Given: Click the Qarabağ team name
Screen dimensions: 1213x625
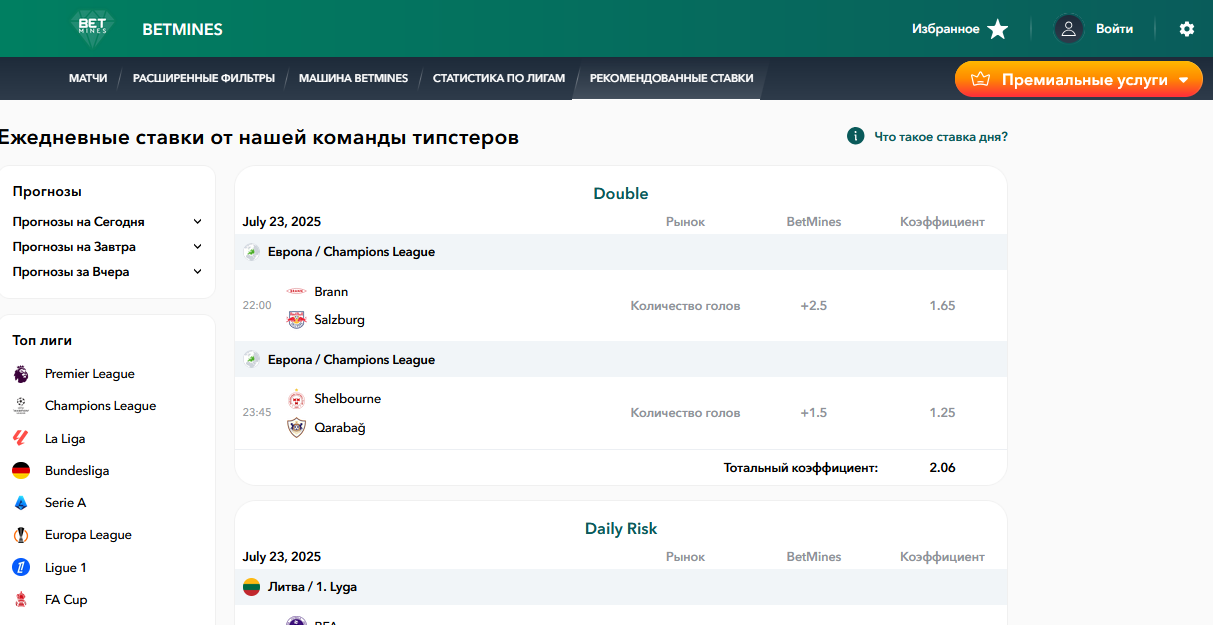Looking at the screenshot, I should pyautogui.click(x=340, y=428).
